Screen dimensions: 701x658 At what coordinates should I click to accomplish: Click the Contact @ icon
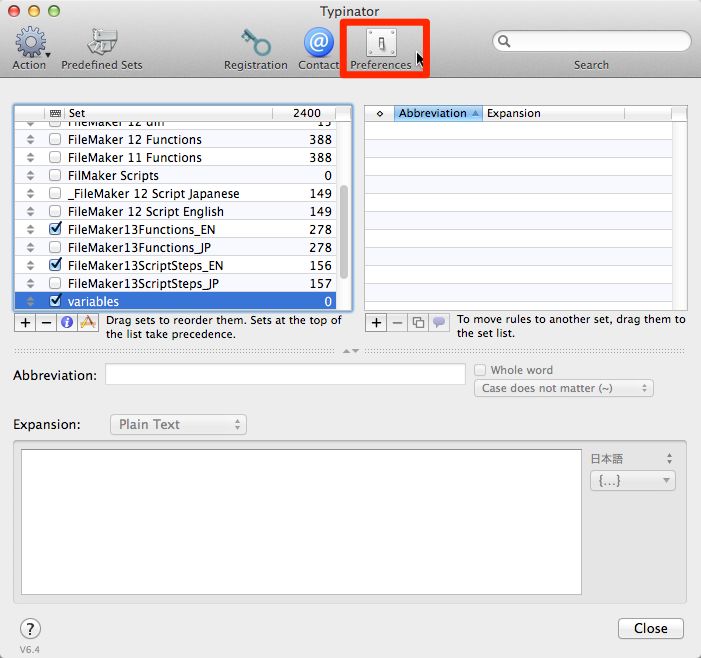[319, 42]
